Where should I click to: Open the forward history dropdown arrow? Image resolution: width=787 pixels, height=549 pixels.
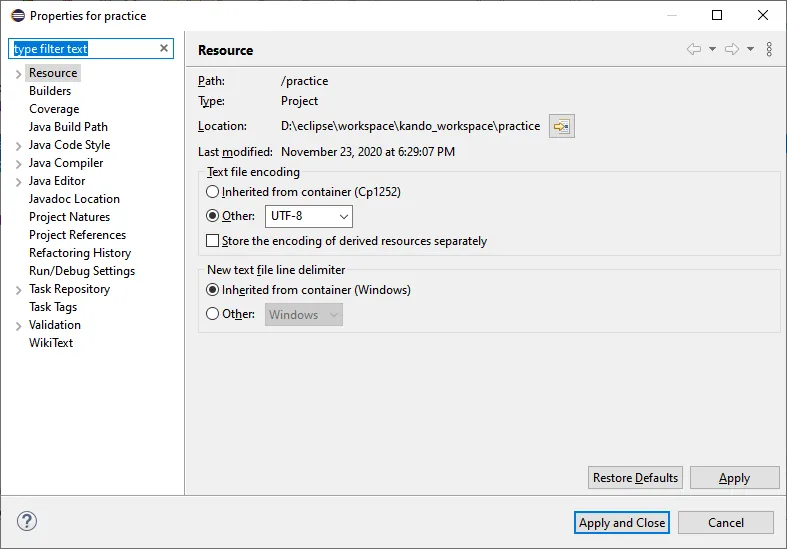(750, 49)
